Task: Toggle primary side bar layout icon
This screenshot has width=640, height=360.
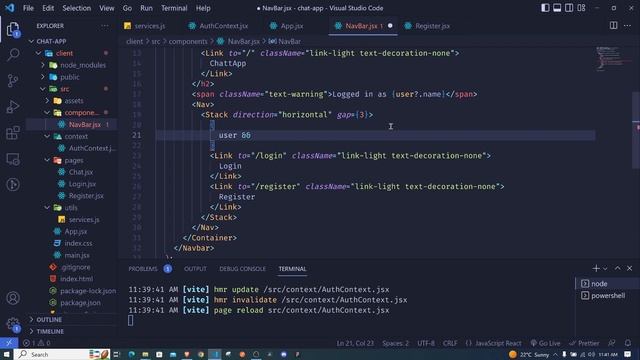Action: pos(545,8)
